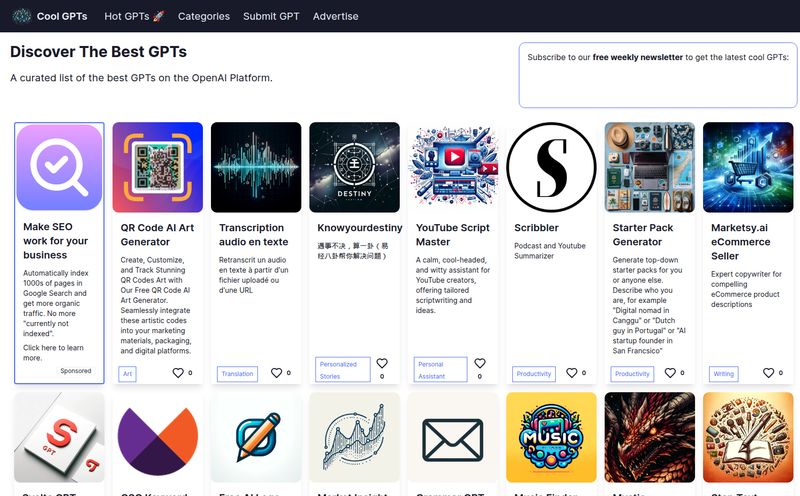Open the audio waveform thumbnail

[256, 167]
